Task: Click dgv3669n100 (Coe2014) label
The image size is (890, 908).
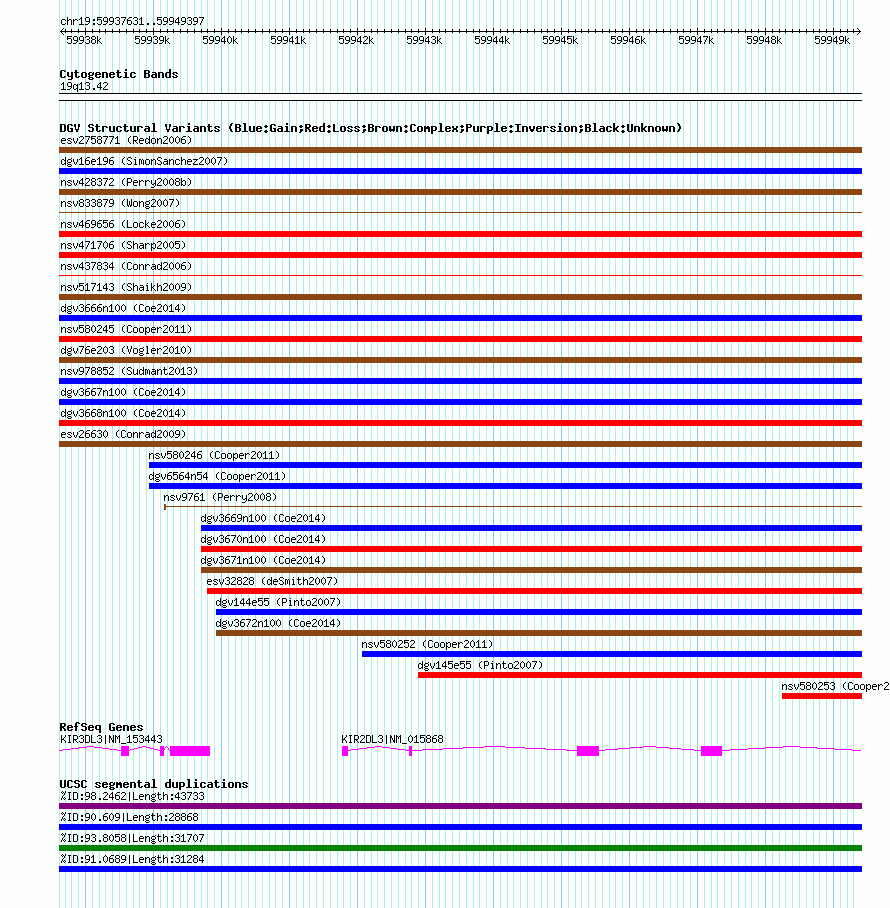Action: 263,518
